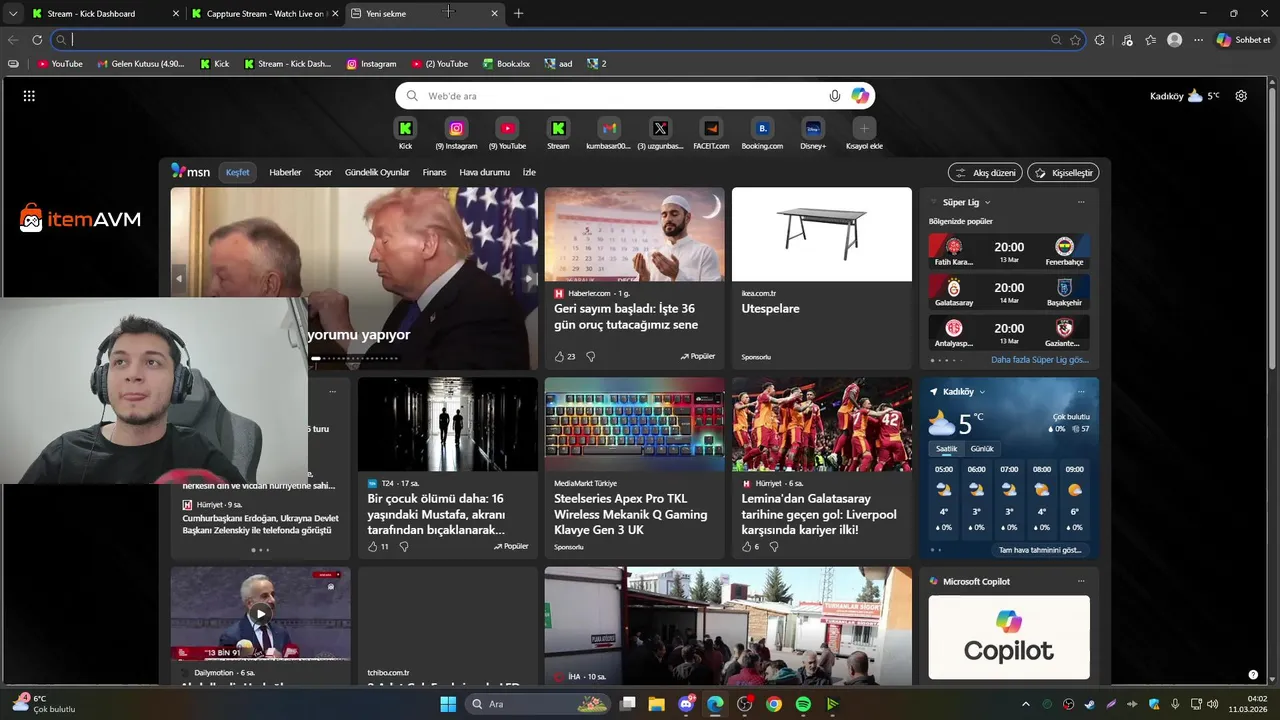Open the FACEIT.com quick link tile
Viewport: 1280px width, 720px height.
pos(711,128)
